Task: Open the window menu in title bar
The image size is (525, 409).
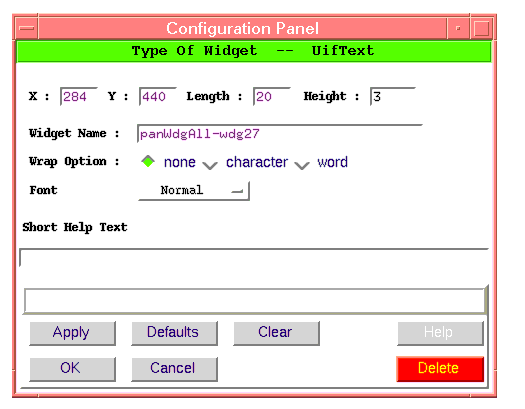Action: click(27, 28)
